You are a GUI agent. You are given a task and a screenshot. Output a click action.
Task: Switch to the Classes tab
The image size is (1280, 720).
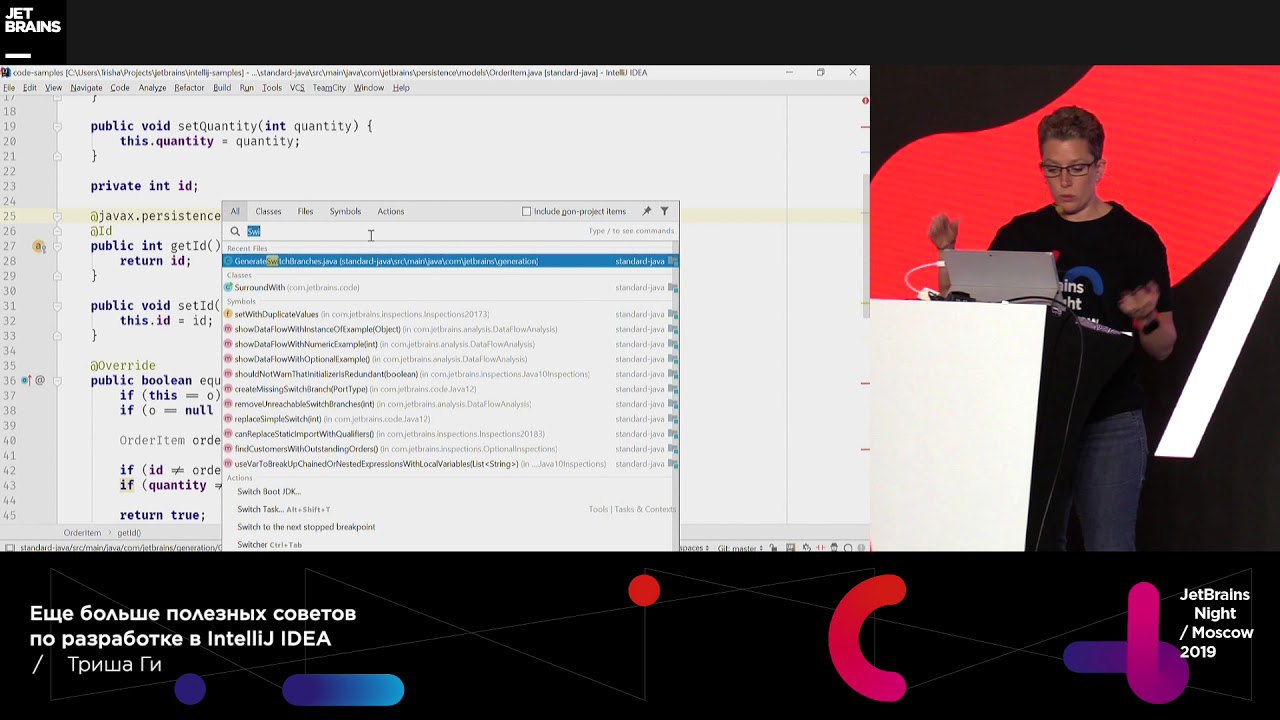[268, 211]
